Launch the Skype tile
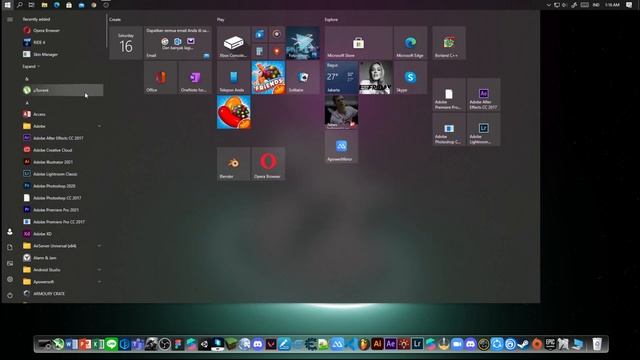 [410, 78]
